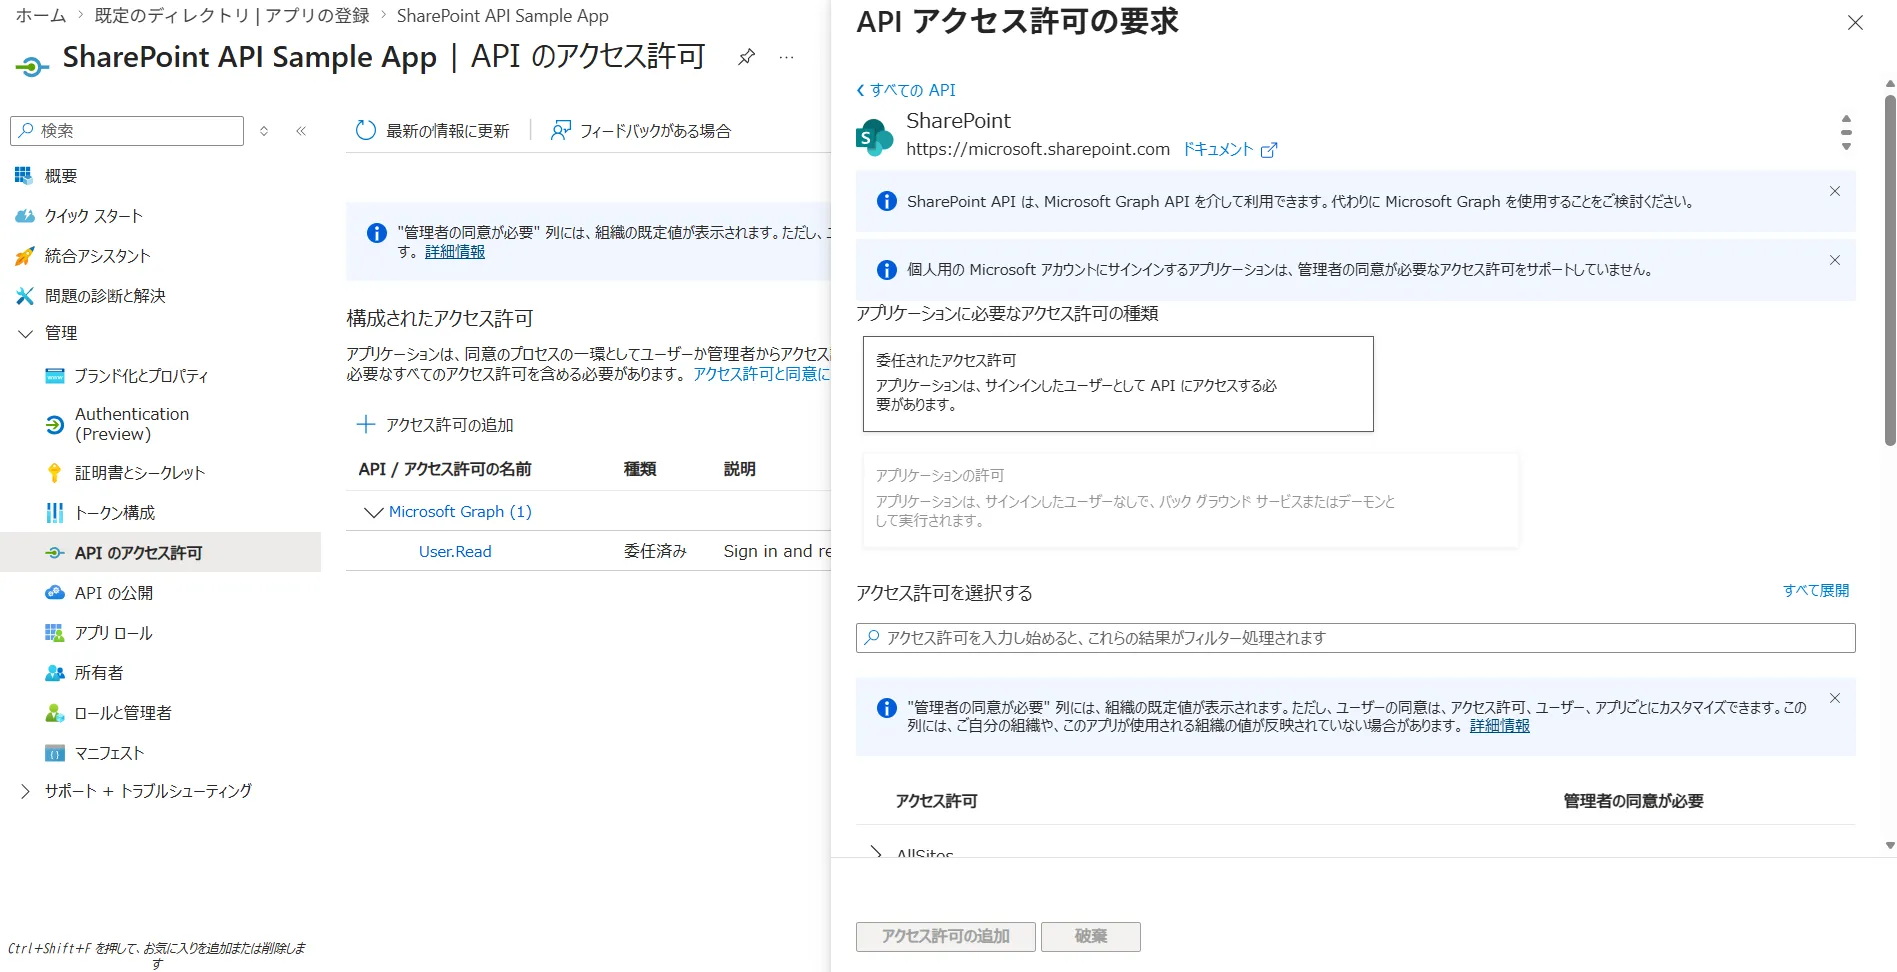Click panel vertical scrollbar thumb
1897x972 pixels.
pyautogui.click(x=1889, y=270)
